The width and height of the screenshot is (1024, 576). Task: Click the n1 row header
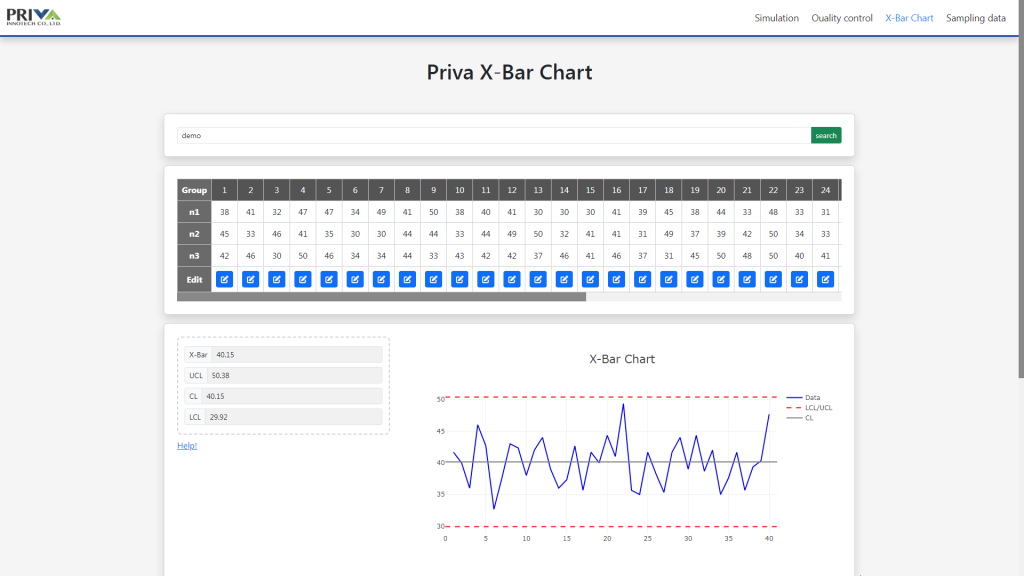[x=194, y=212]
